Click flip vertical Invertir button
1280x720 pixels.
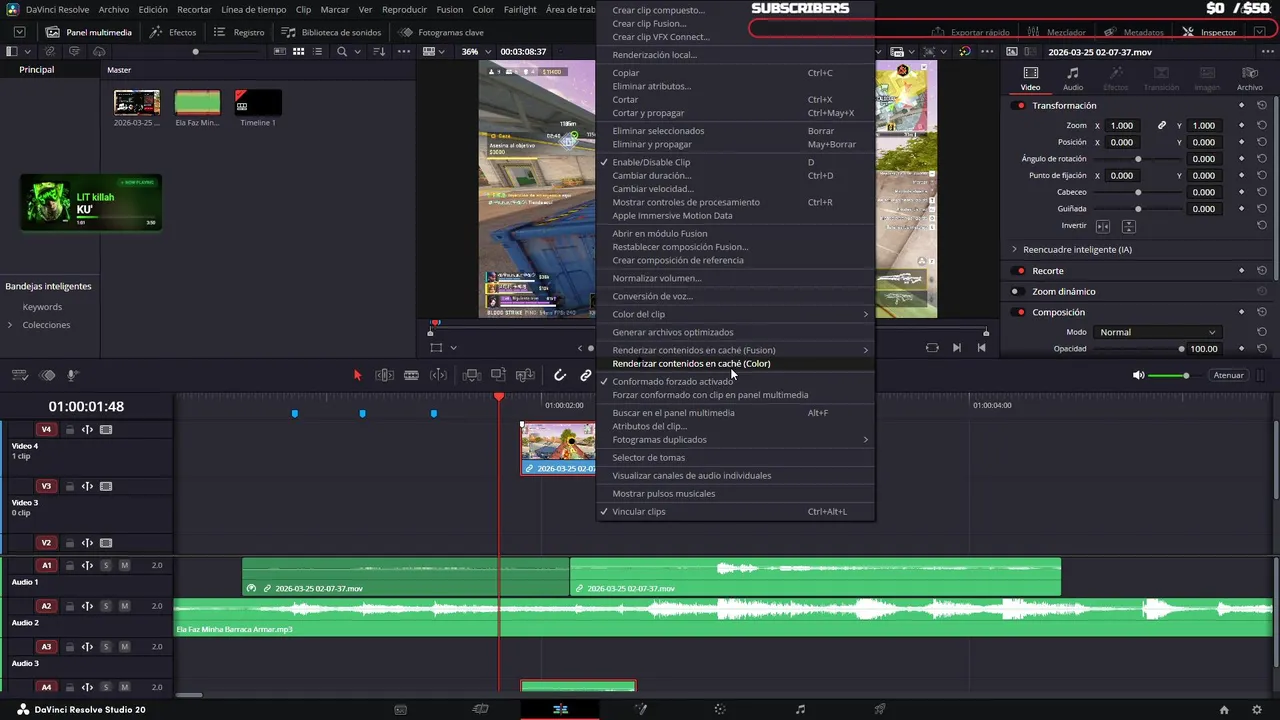1128,226
